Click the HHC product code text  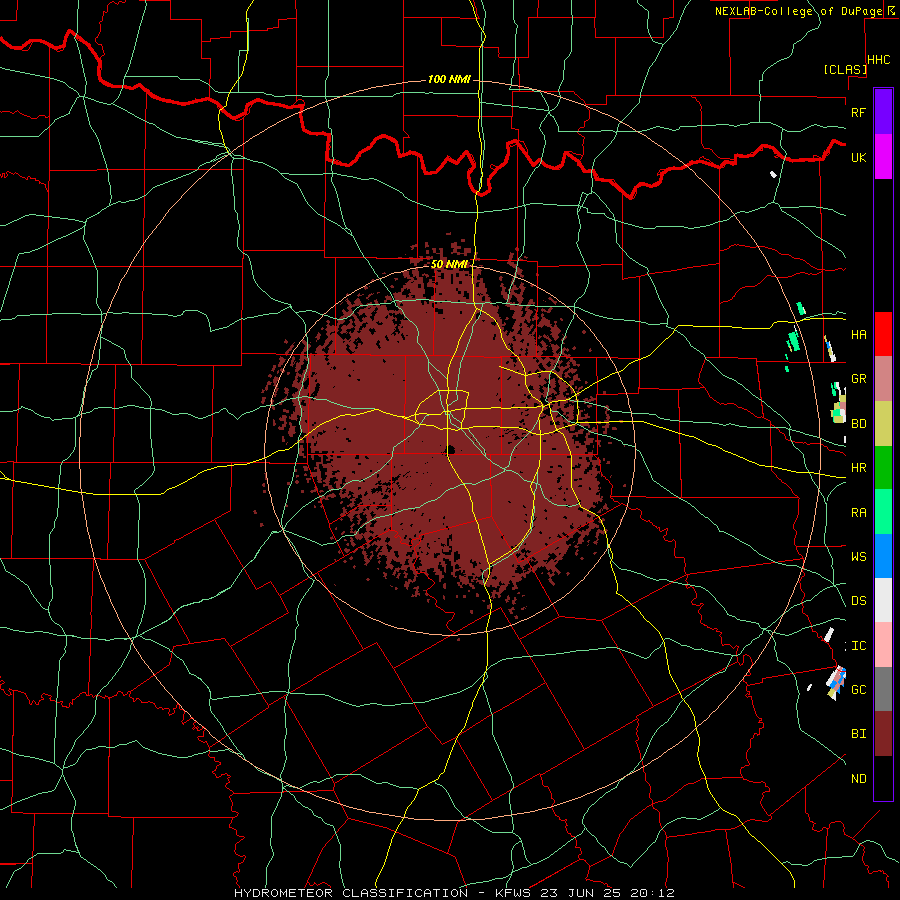(x=879, y=60)
